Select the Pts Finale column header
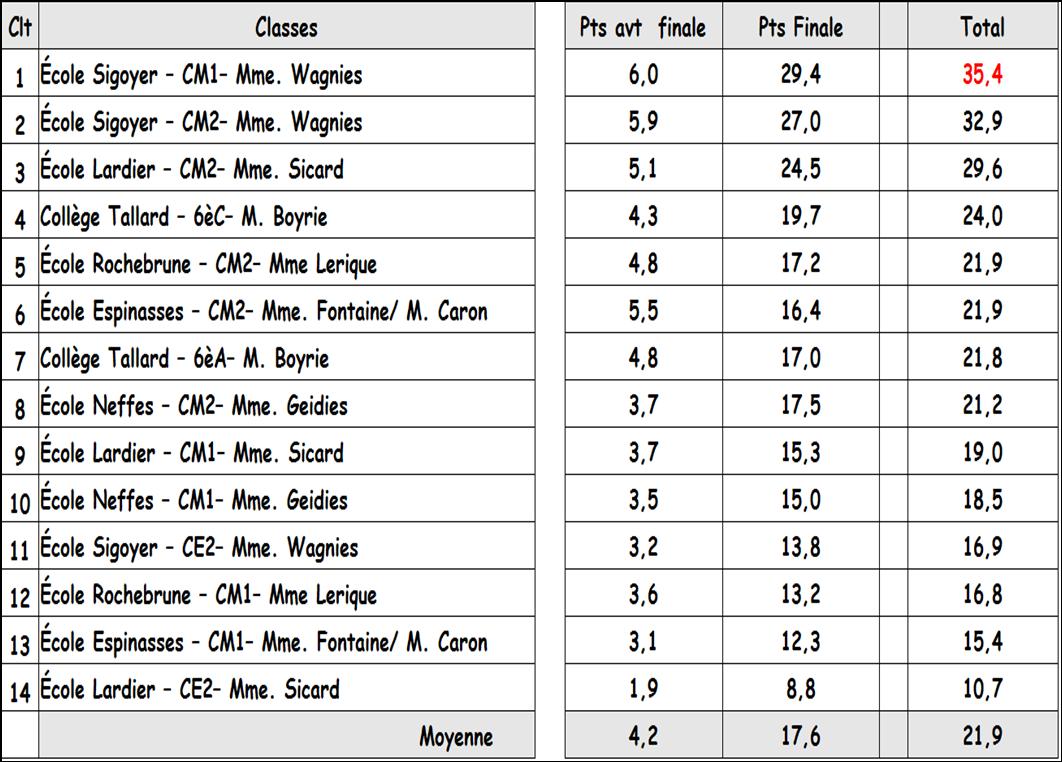The width and height of the screenshot is (1062, 762). pyautogui.click(x=801, y=26)
